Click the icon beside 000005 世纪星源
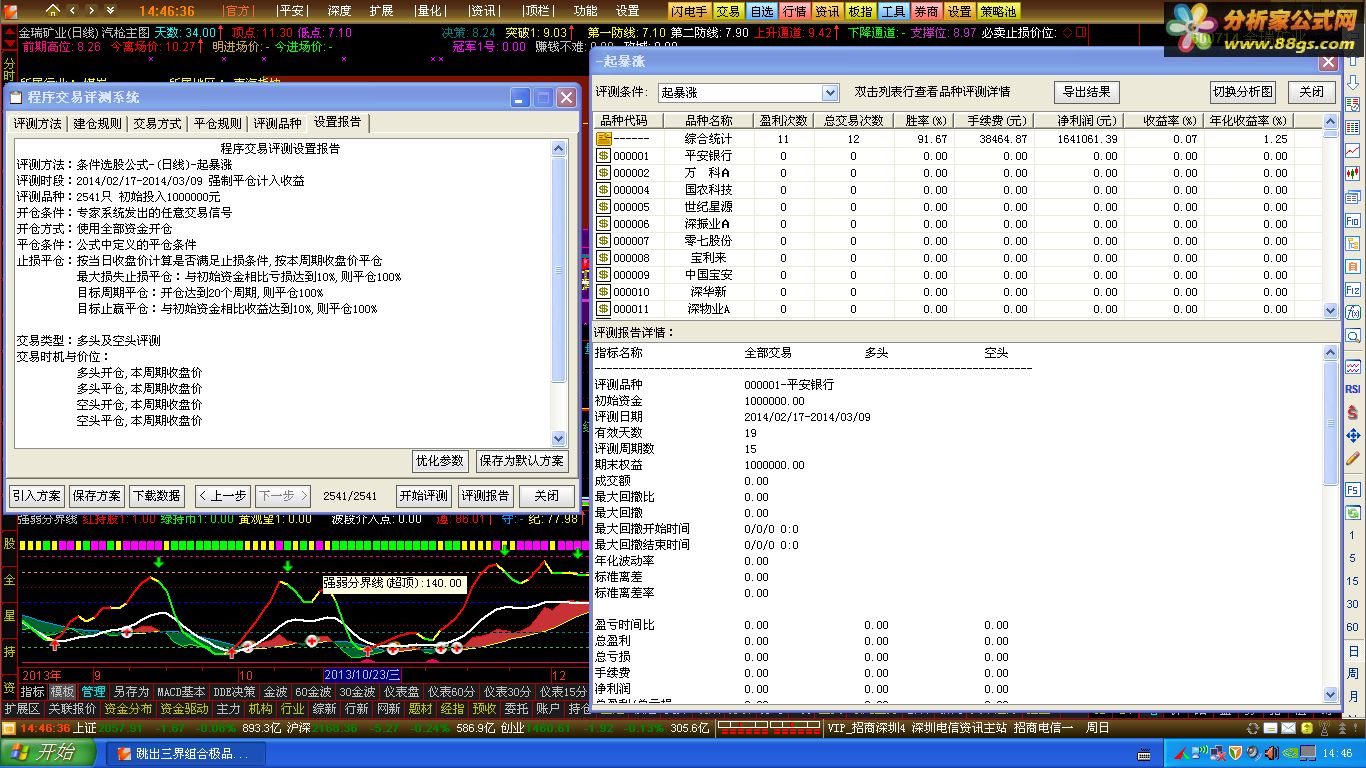This screenshot has width=1366, height=768. pyautogui.click(x=604, y=207)
